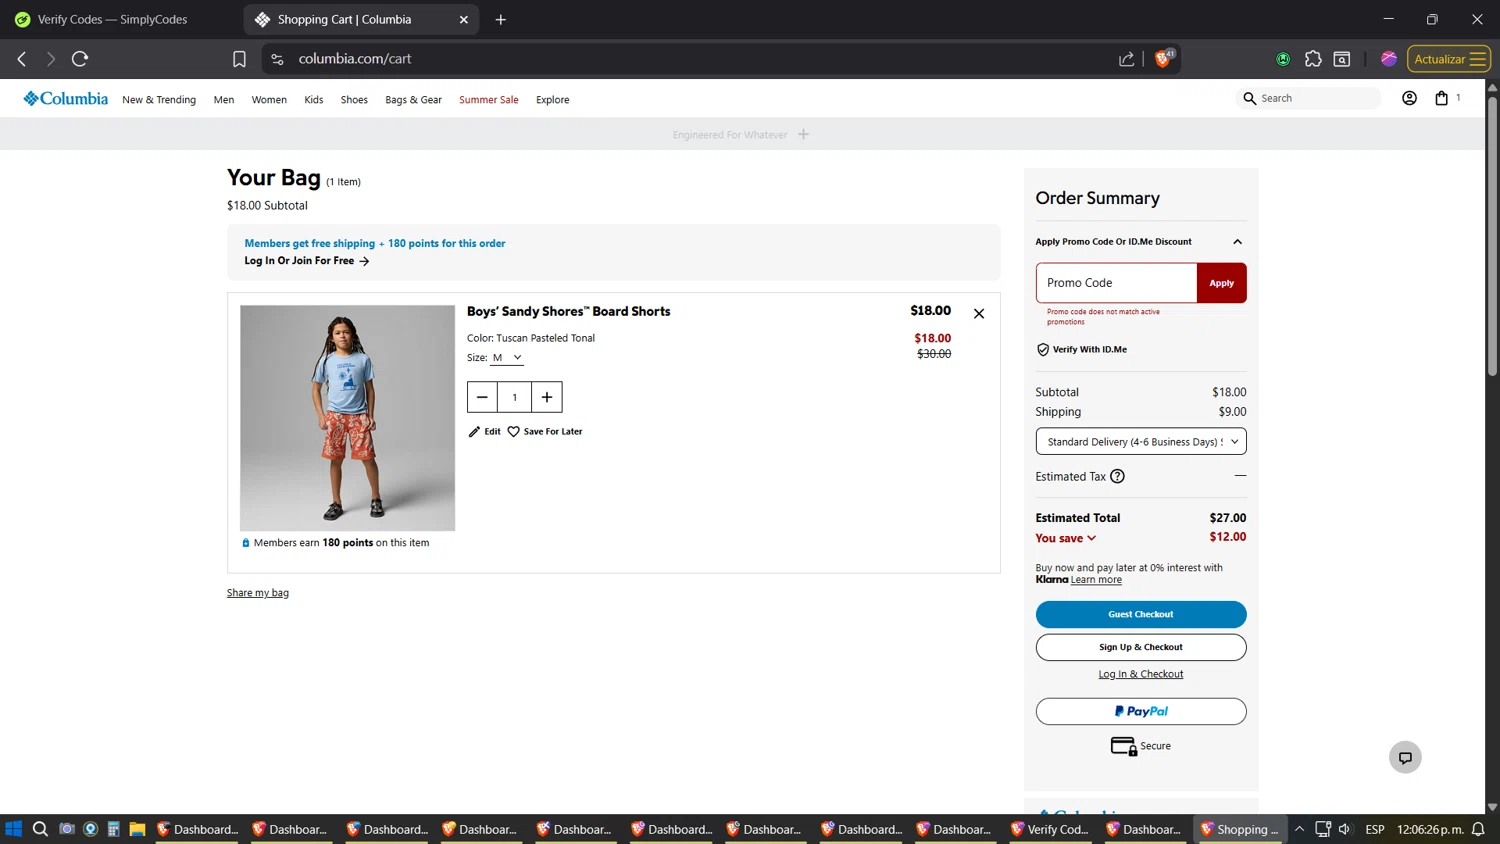Pay with PayPal button
This screenshot has width=1500, height=844.
[1141, 711]
